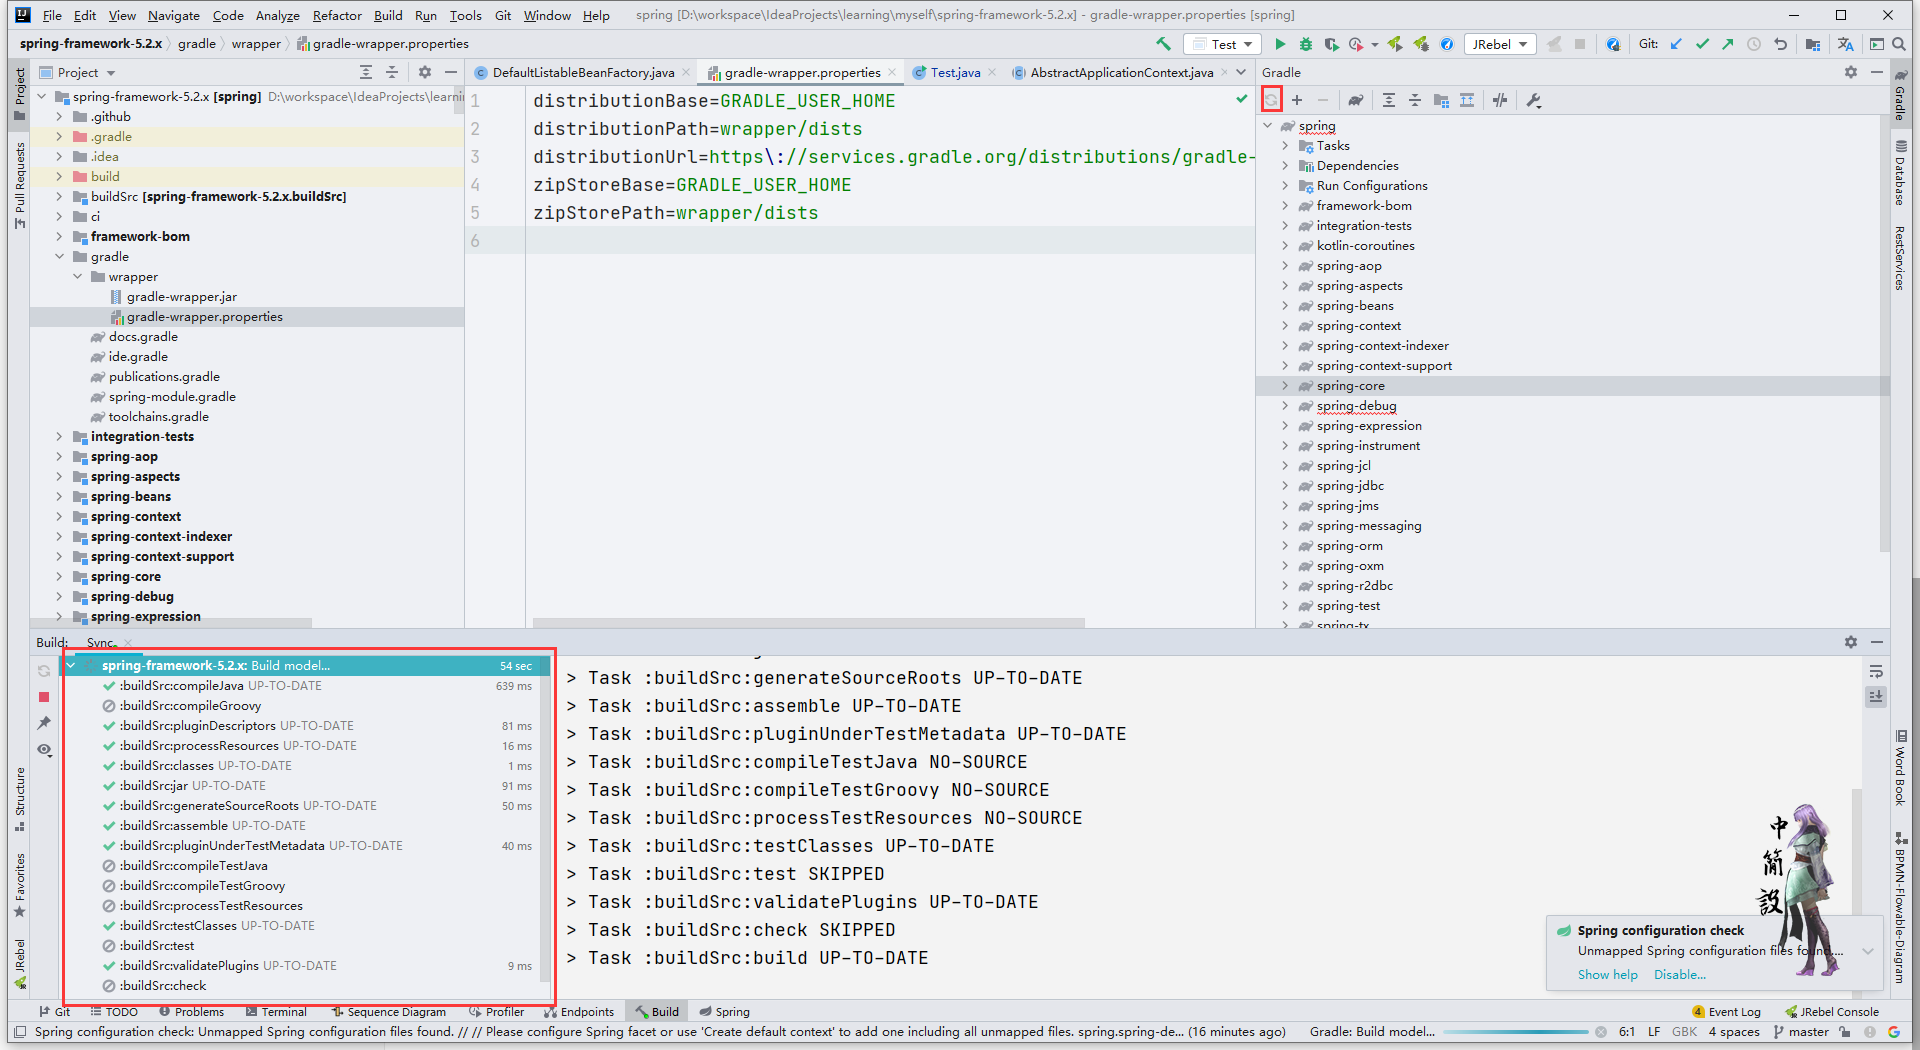Screen dimensions: 1920x1050
Task: Run the Test configuration with the green play icon
Action: tap(1280, 44)
